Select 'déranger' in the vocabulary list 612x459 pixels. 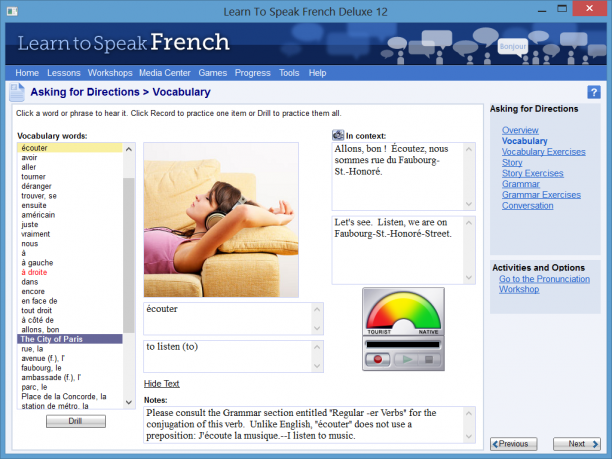[70, 186]
